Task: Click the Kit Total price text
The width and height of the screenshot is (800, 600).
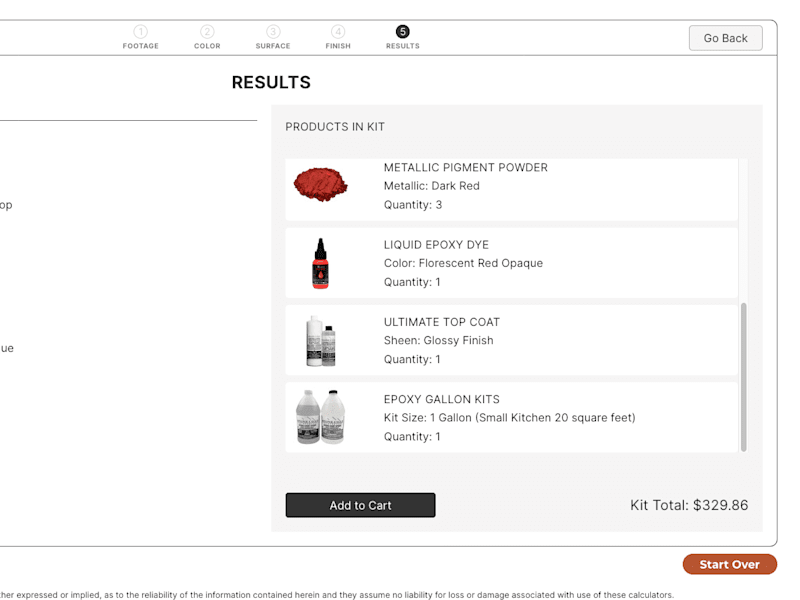Action: [x=689, y=505]
